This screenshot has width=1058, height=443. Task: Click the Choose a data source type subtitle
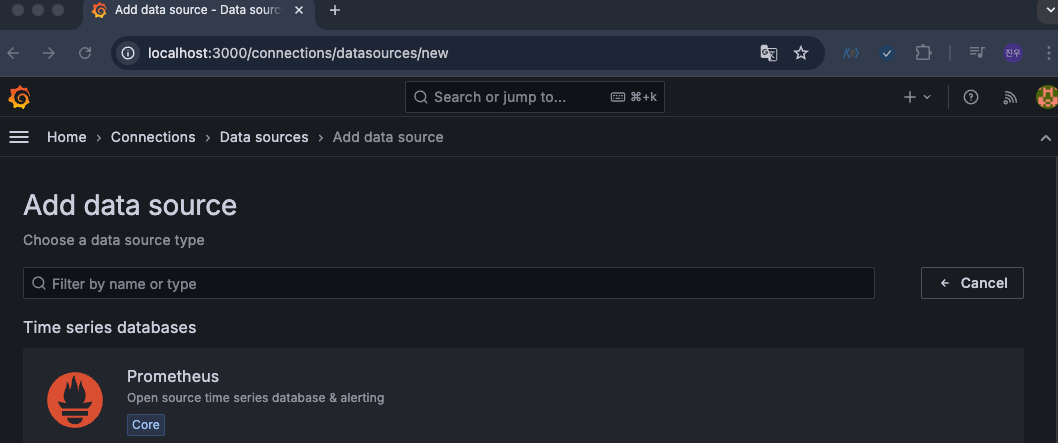coord(114,240)
